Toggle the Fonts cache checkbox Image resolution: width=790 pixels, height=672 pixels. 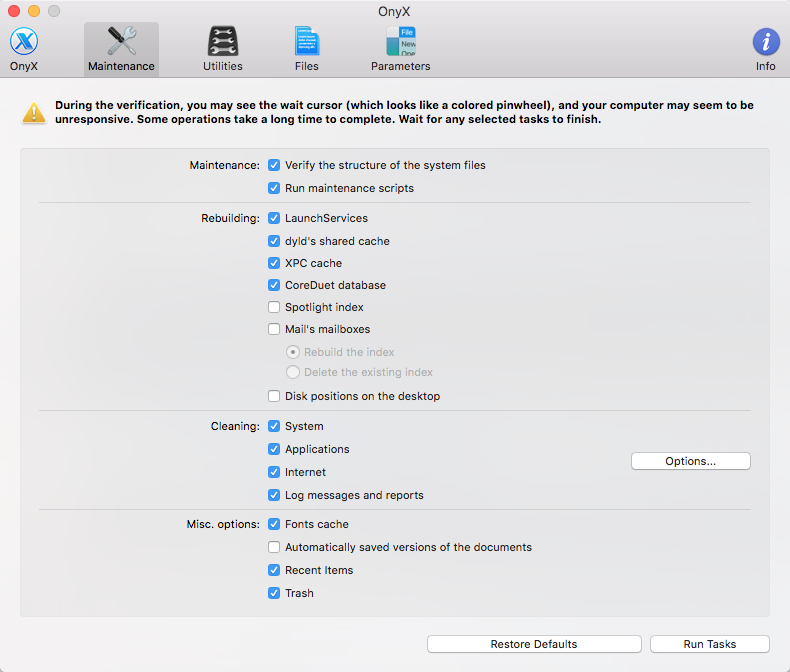[274, 524]
